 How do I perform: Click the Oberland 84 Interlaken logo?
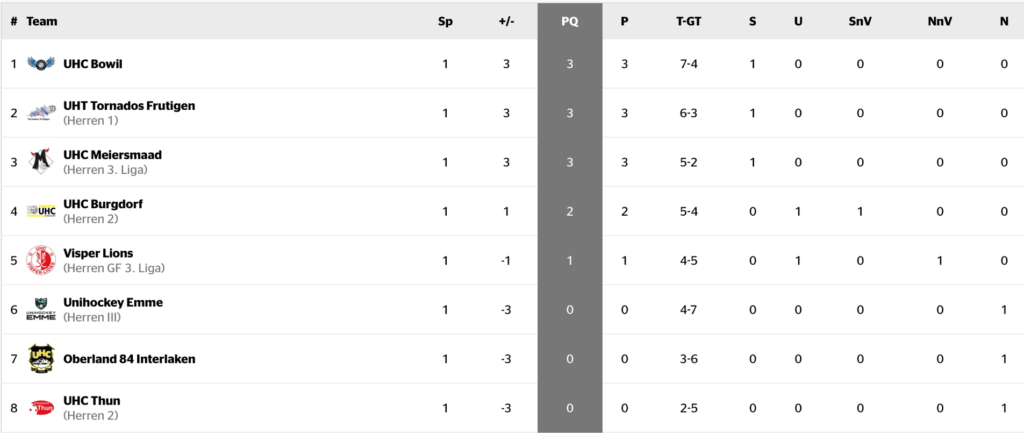point(41,358)
